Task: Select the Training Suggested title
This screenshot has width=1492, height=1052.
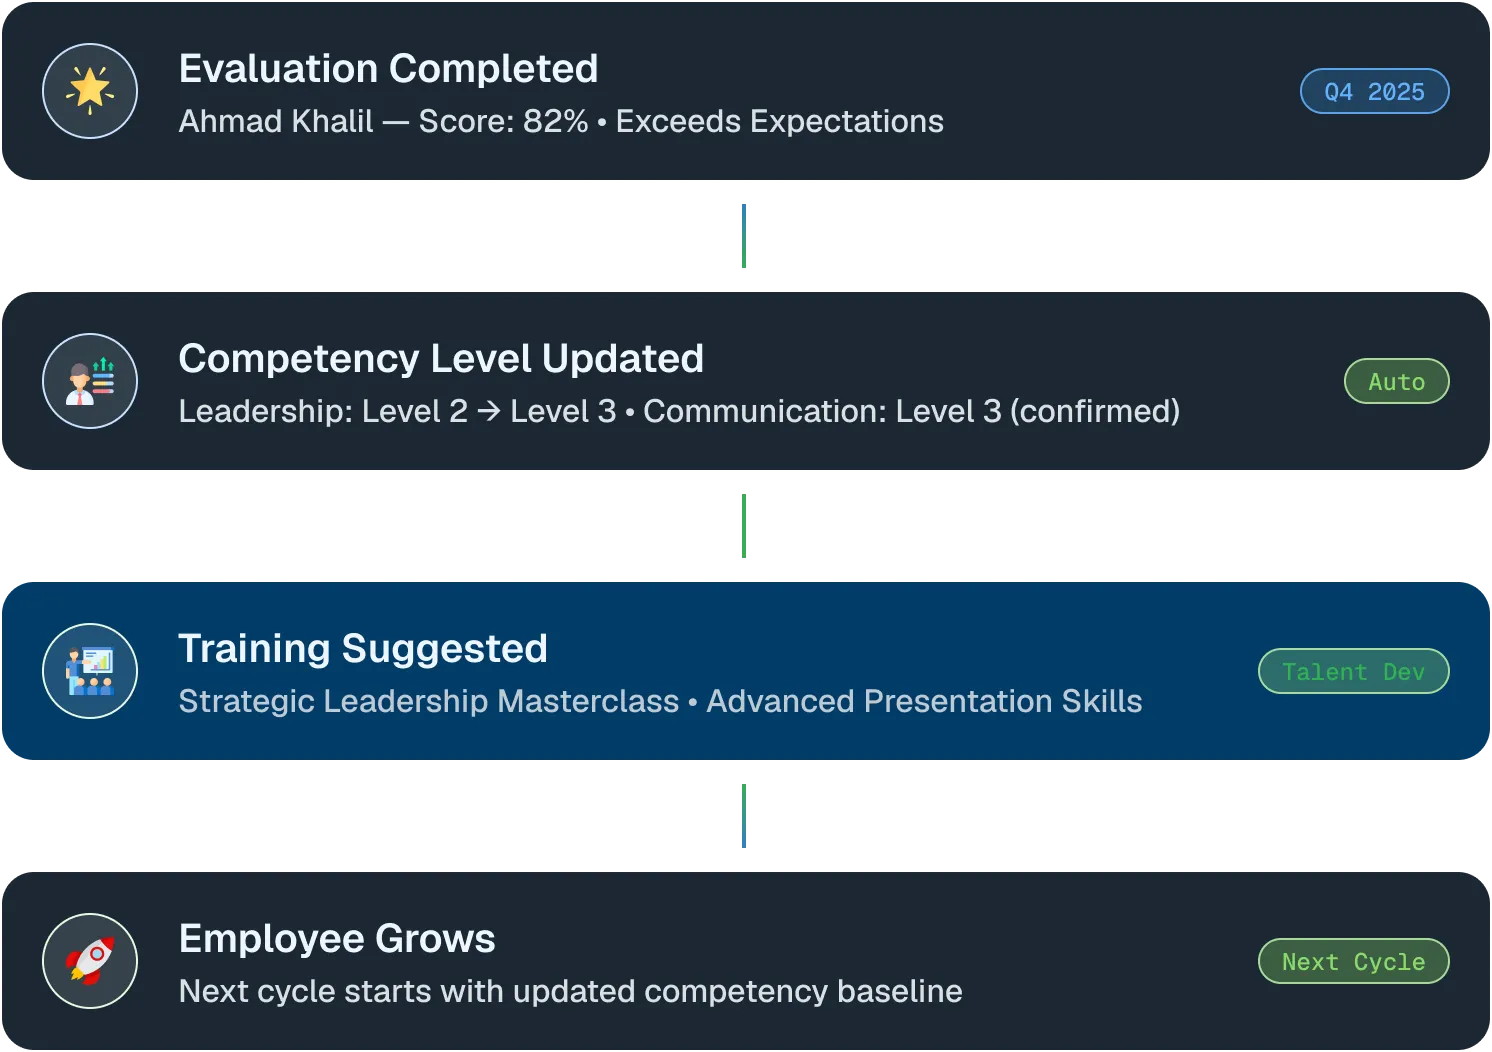Action: [x=363, y=648]
